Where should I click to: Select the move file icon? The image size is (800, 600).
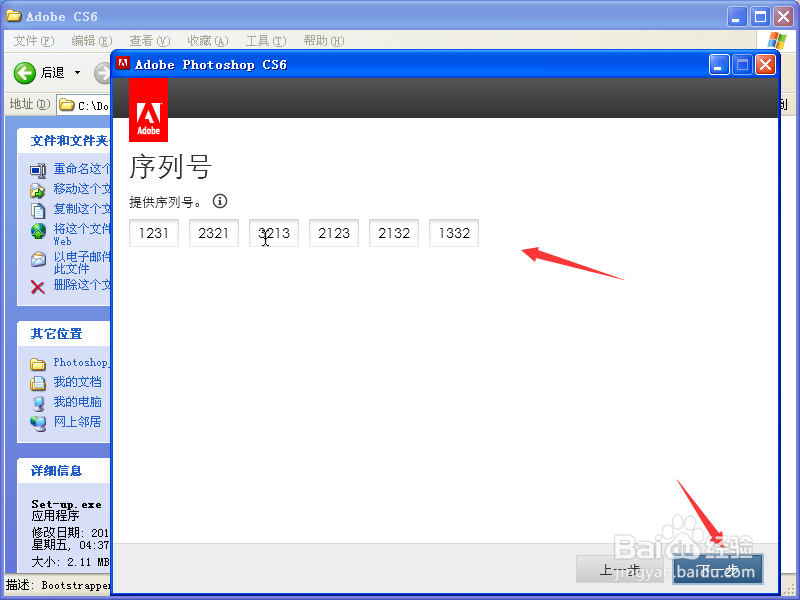click(35, 188)
